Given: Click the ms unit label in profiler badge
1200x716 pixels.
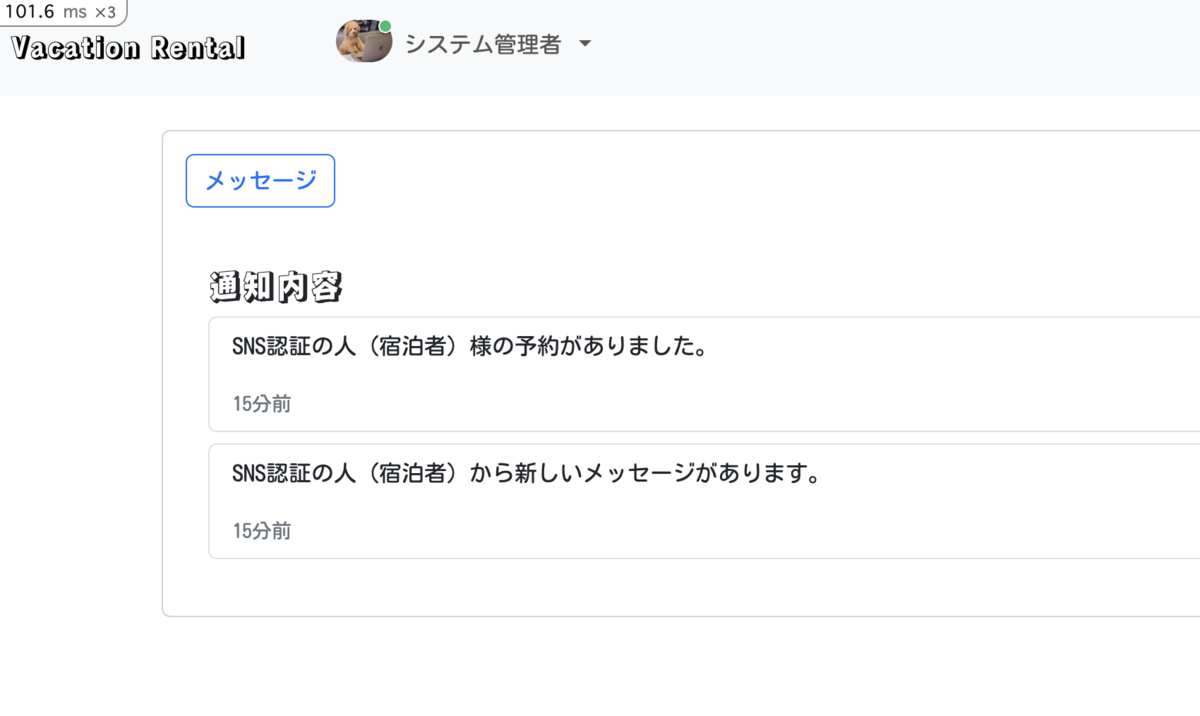Looking at the screenshot, I should point(77,14).
